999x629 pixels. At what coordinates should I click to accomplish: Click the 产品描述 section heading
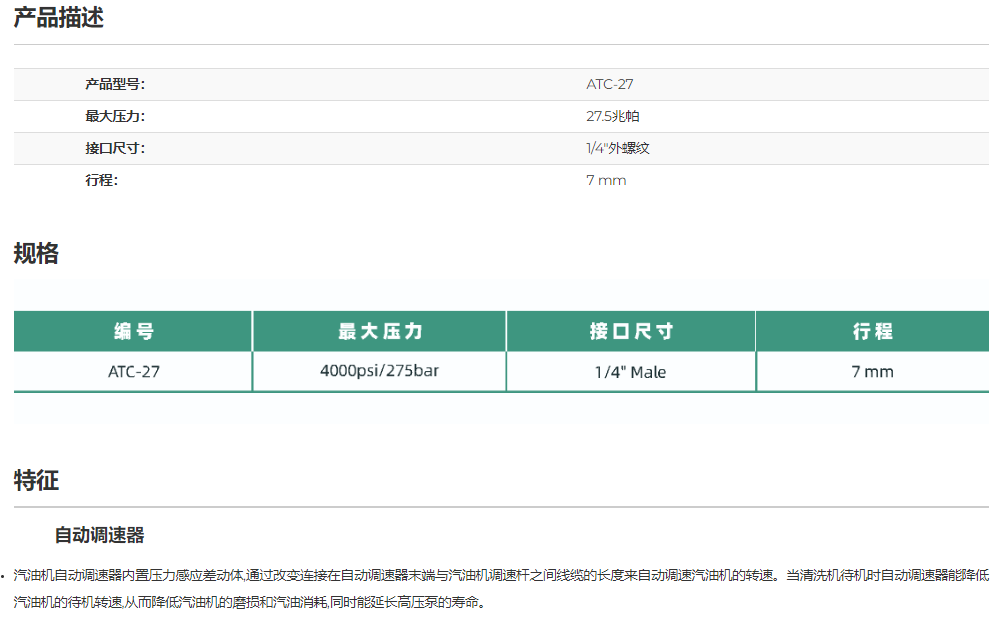(x=58, y=18)
